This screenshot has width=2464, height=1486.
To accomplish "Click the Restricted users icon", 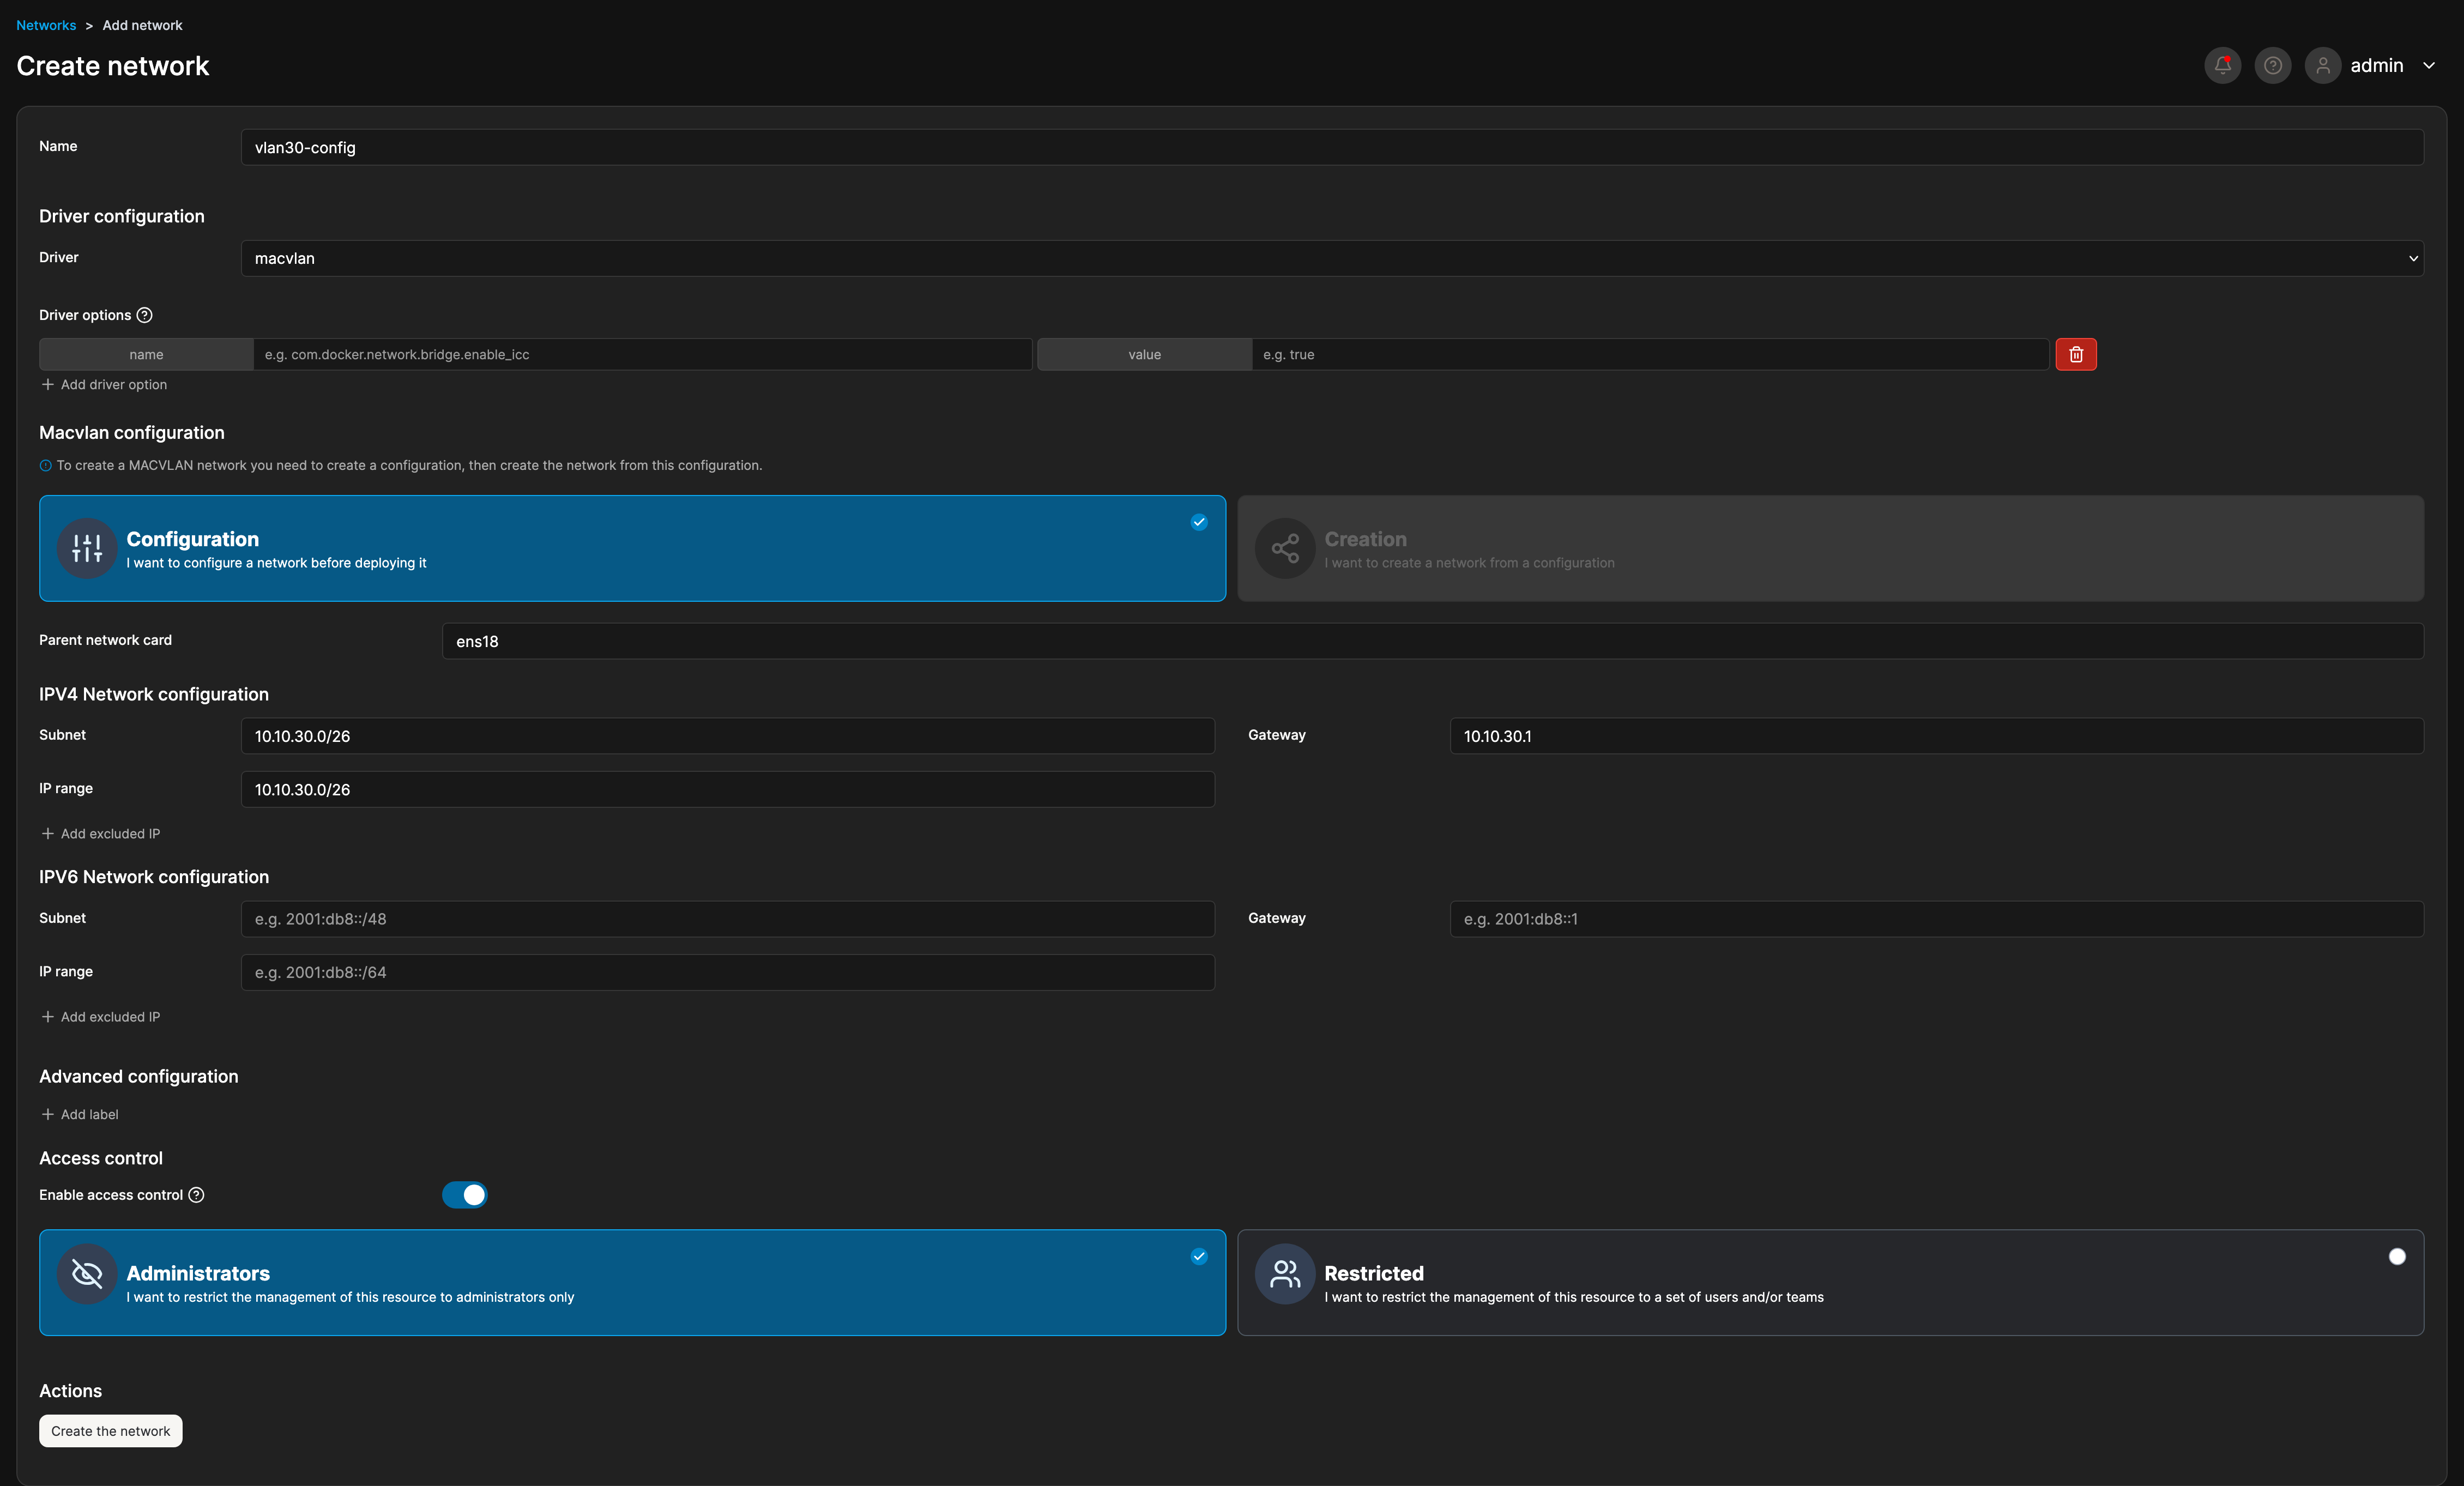I will [x=1285, y=1274].
